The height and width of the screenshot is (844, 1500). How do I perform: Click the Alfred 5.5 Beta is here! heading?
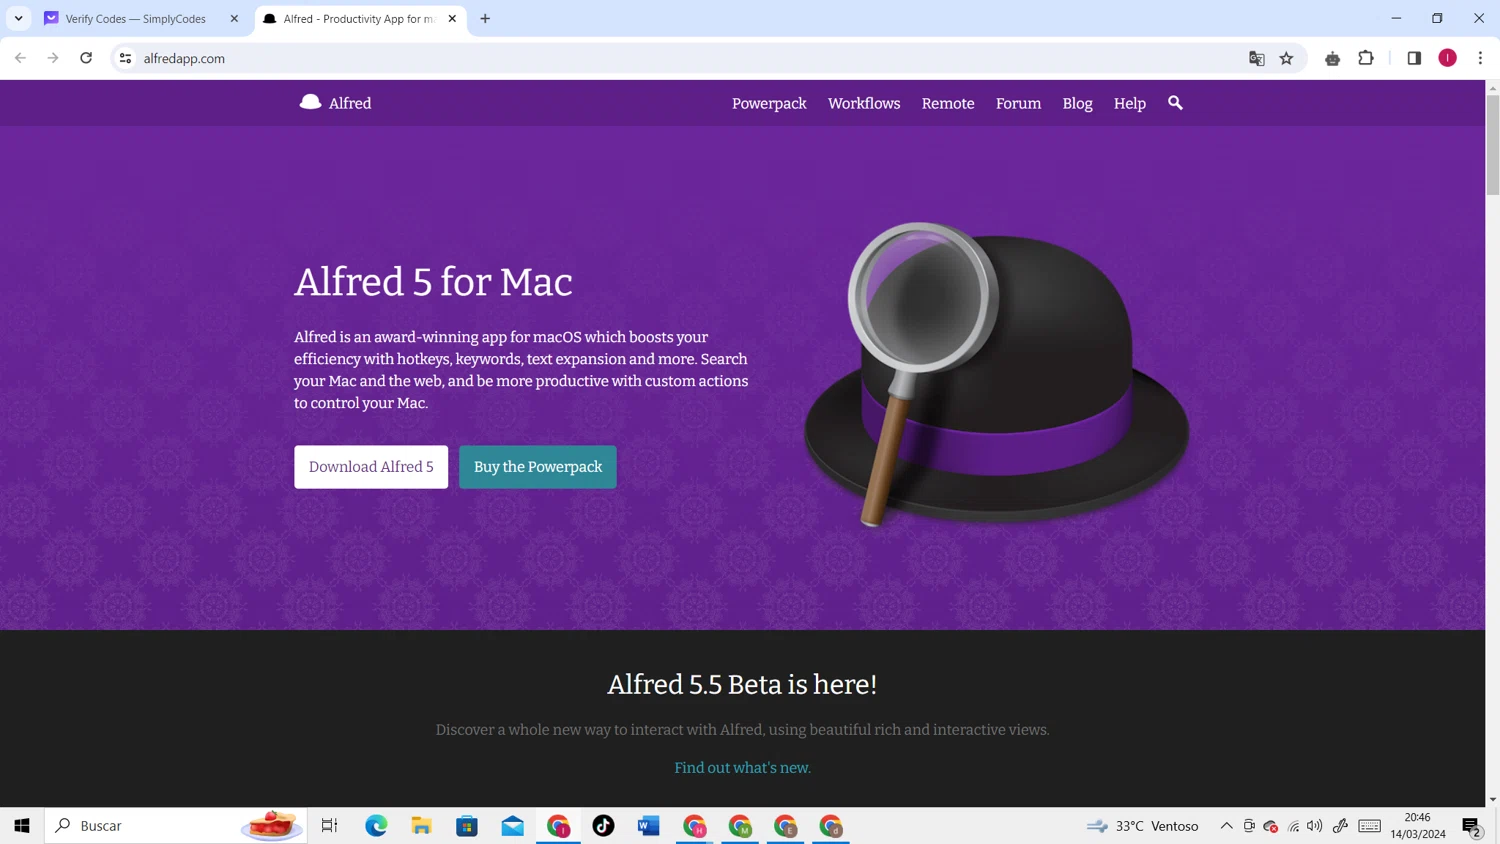click(742, 685)
